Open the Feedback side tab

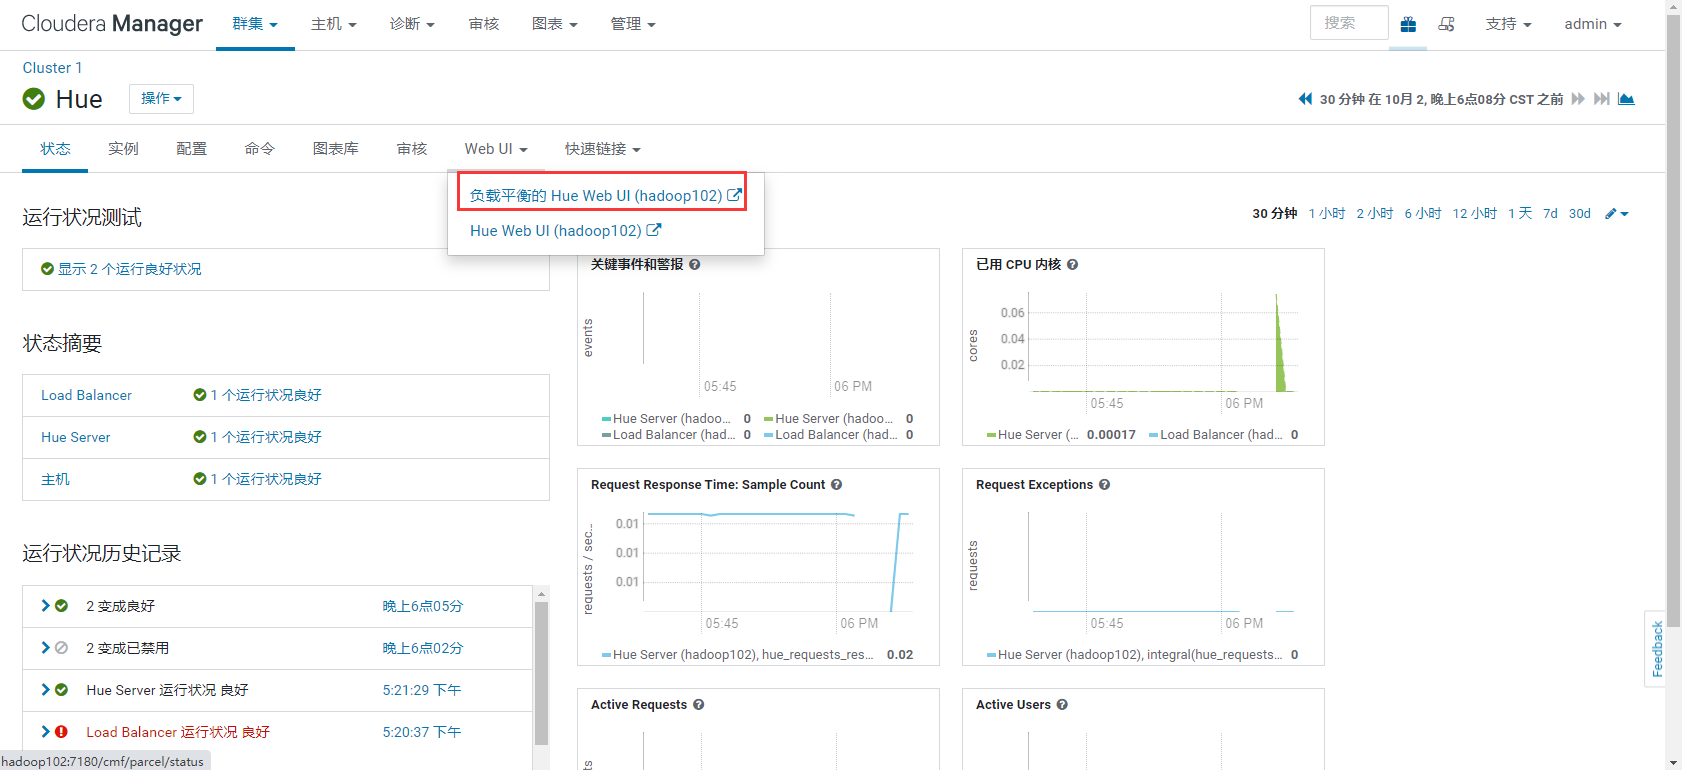[x=1656, y=649]
